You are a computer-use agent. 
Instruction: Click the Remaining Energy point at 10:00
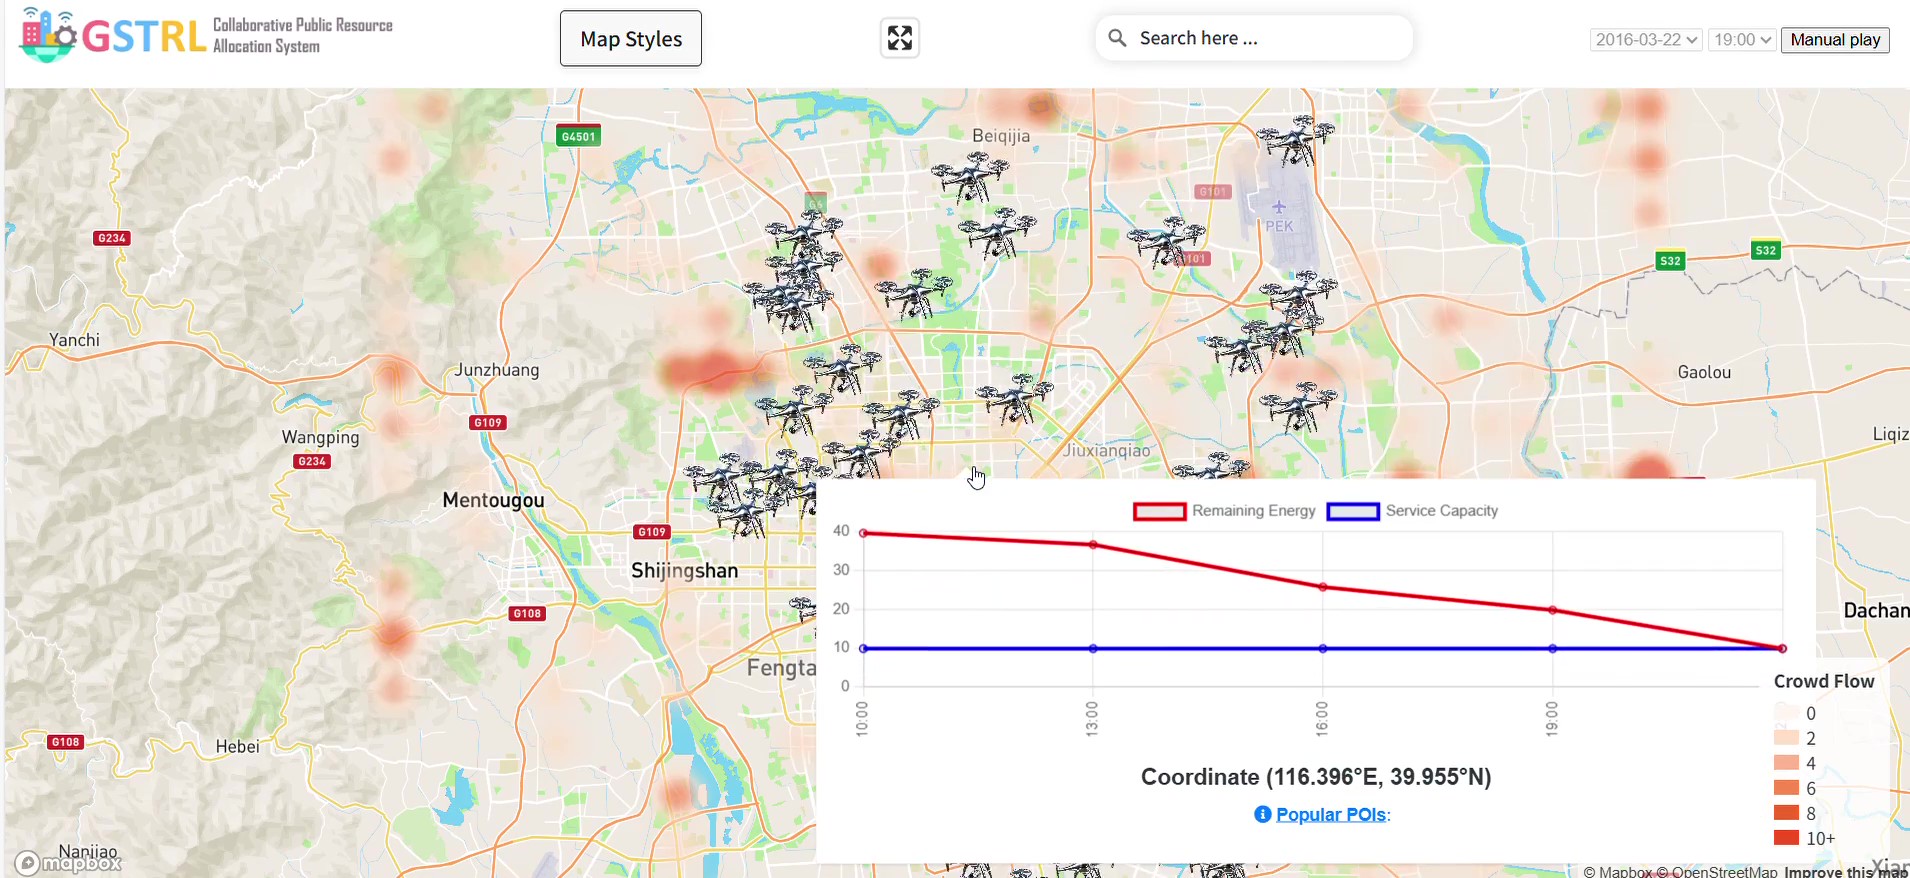click(864, 533)
